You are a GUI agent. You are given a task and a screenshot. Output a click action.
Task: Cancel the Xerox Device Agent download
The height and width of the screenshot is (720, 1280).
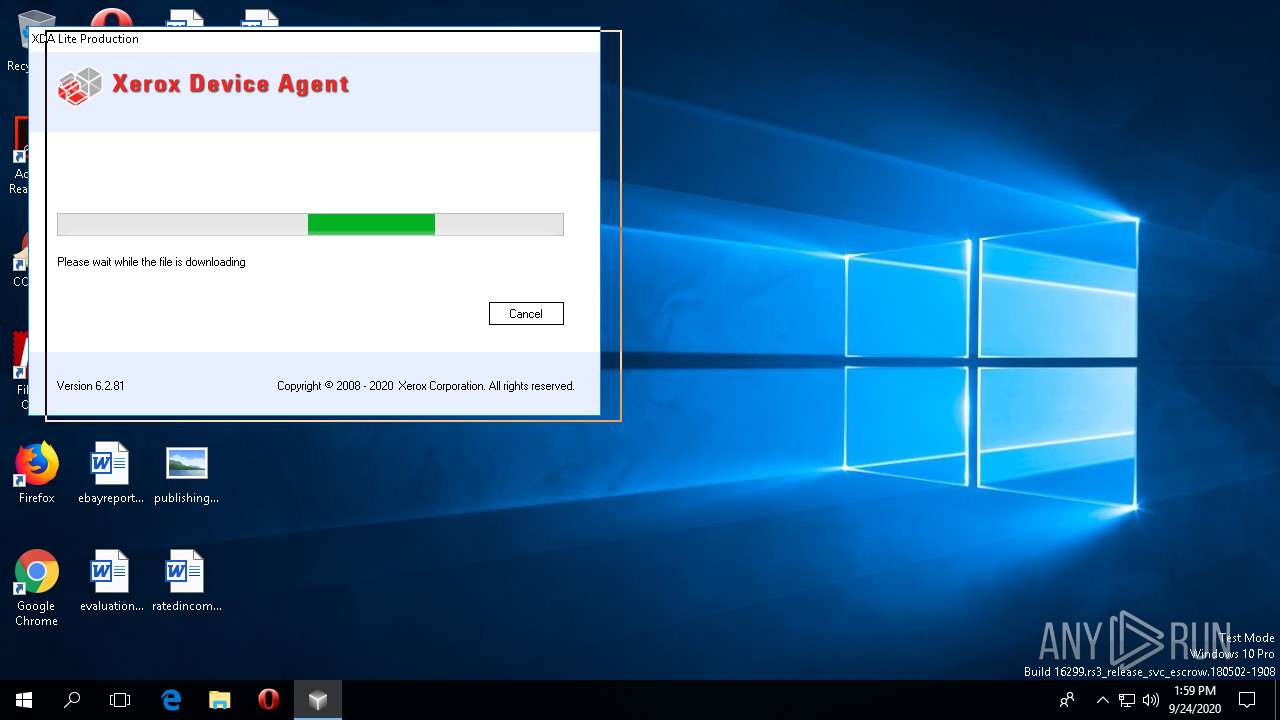click(x=526, y=313)
